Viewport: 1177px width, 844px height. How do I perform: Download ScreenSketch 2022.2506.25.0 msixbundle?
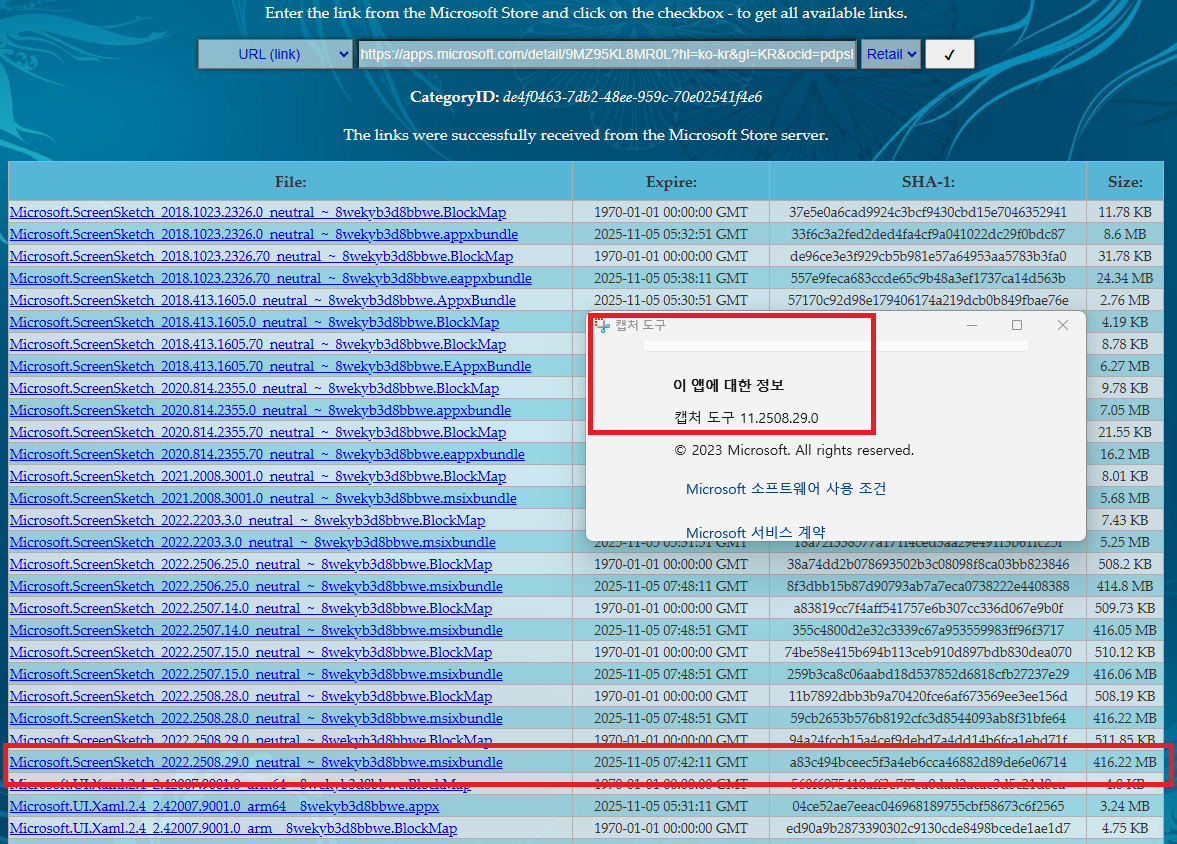(256, 586)
